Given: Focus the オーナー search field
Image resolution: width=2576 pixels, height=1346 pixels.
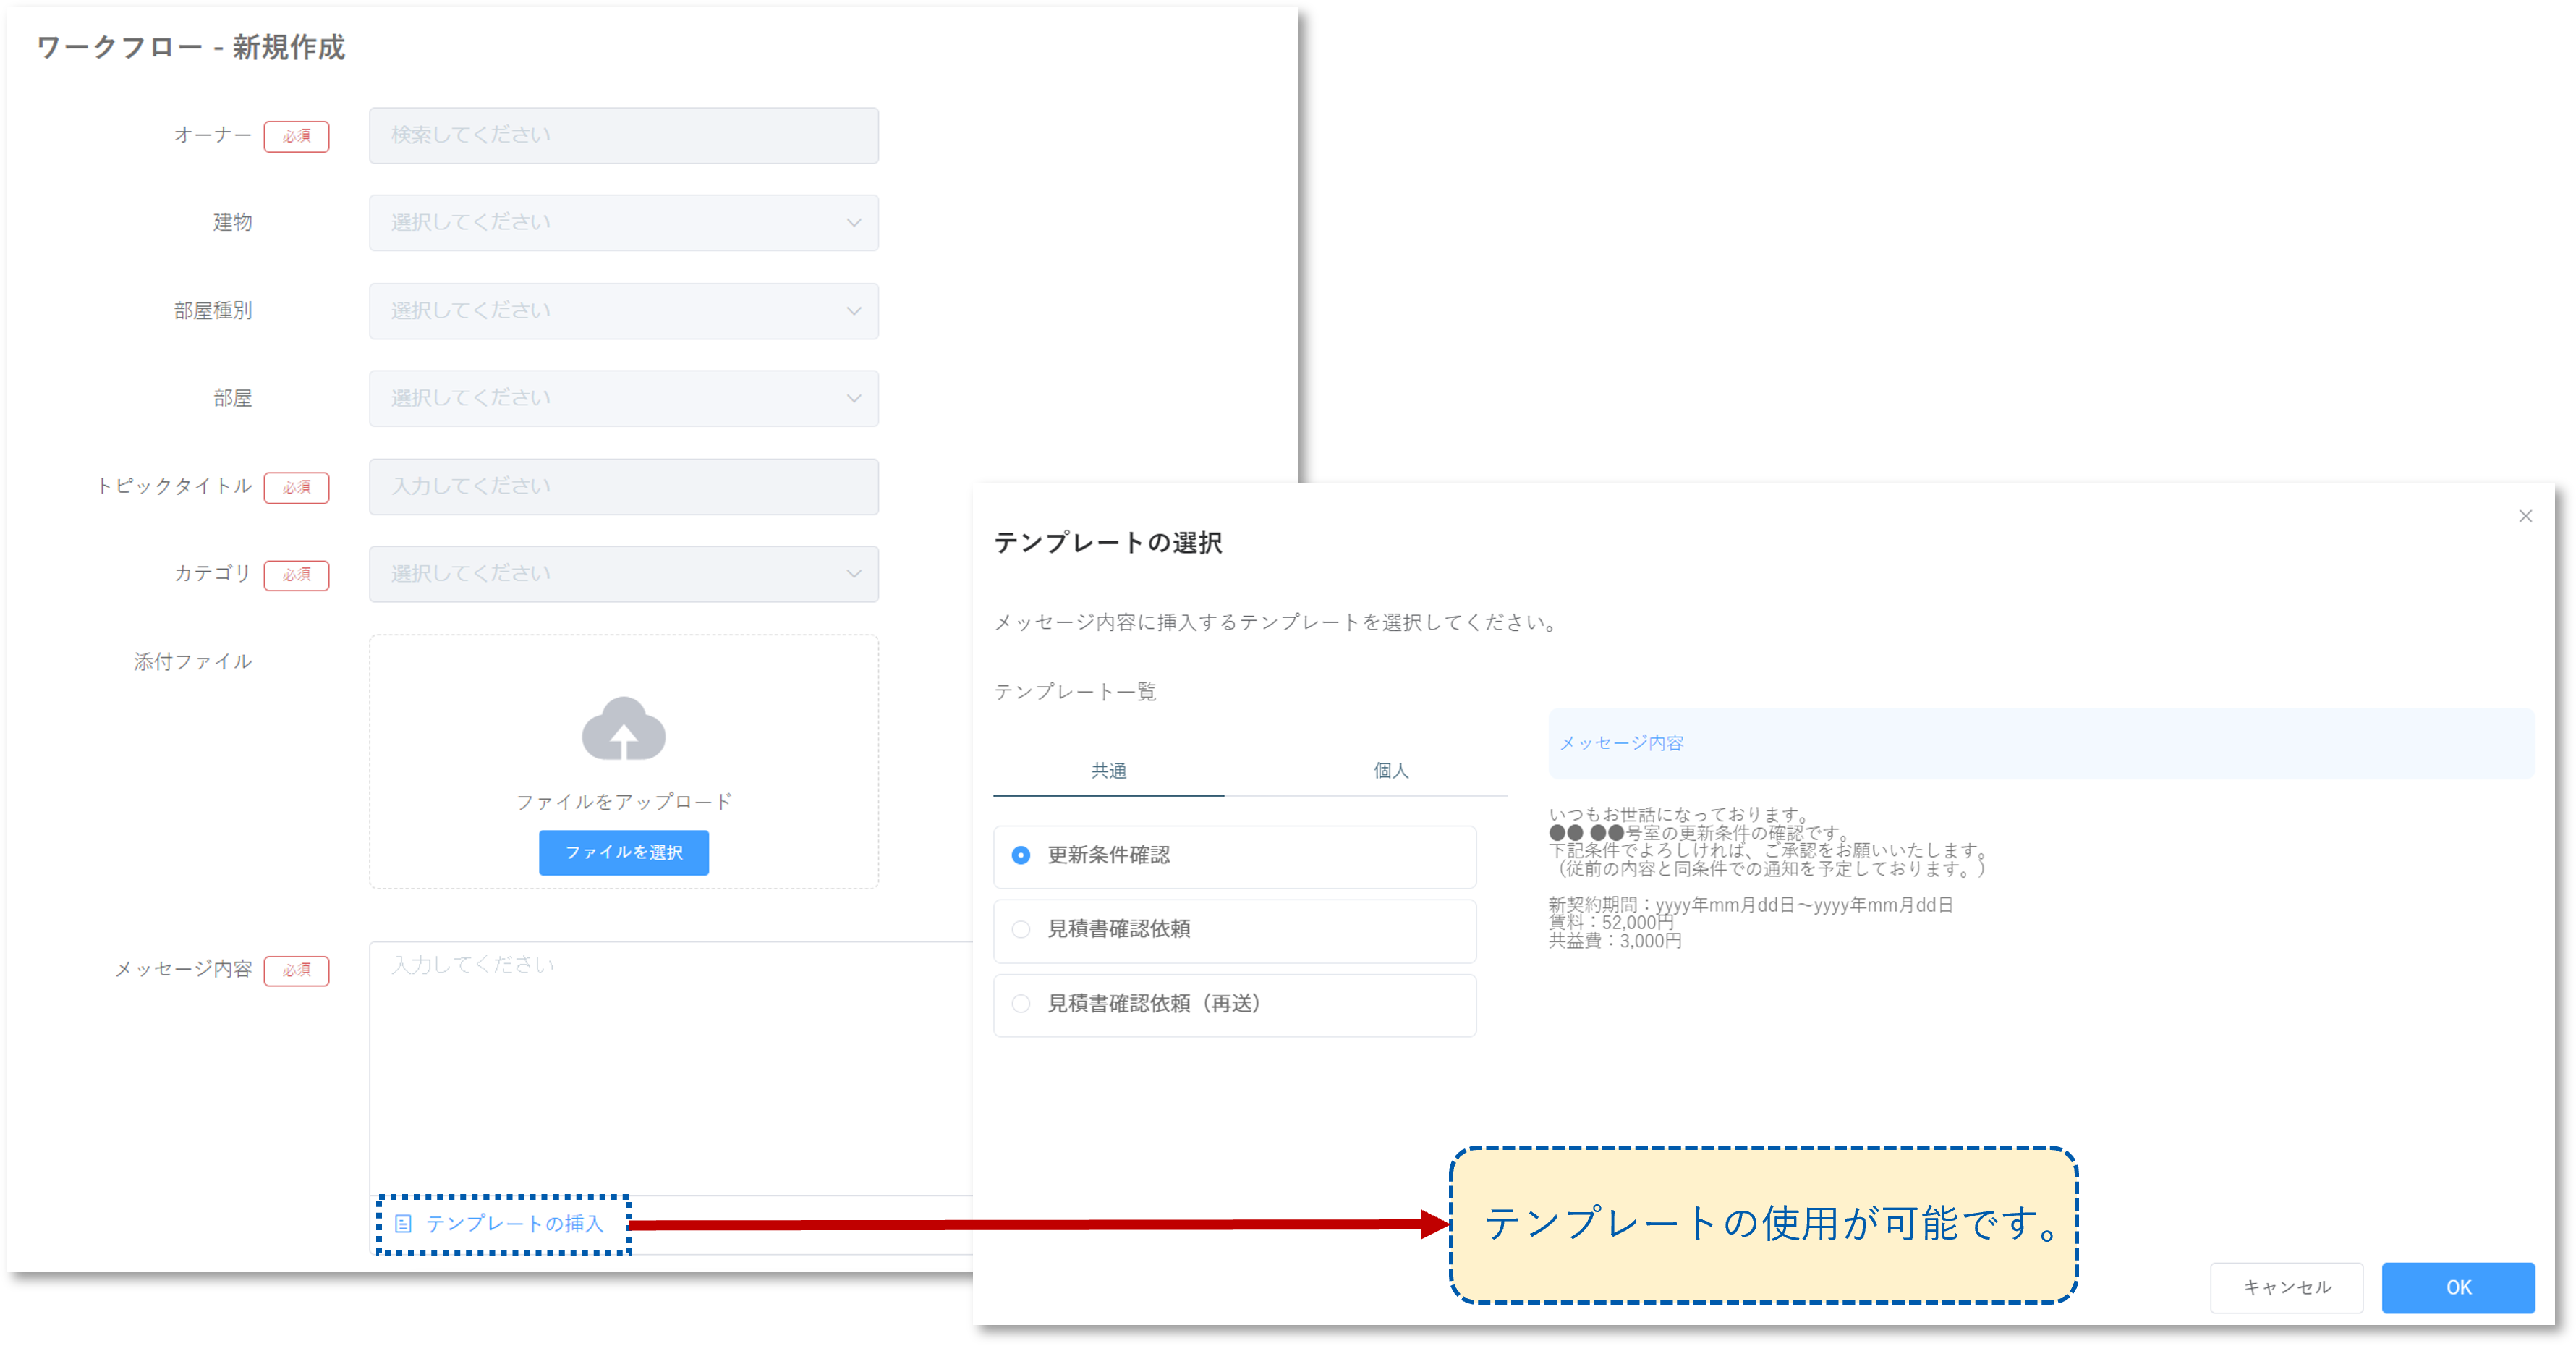Looking at the screenshot, I should tap(623, 135).
